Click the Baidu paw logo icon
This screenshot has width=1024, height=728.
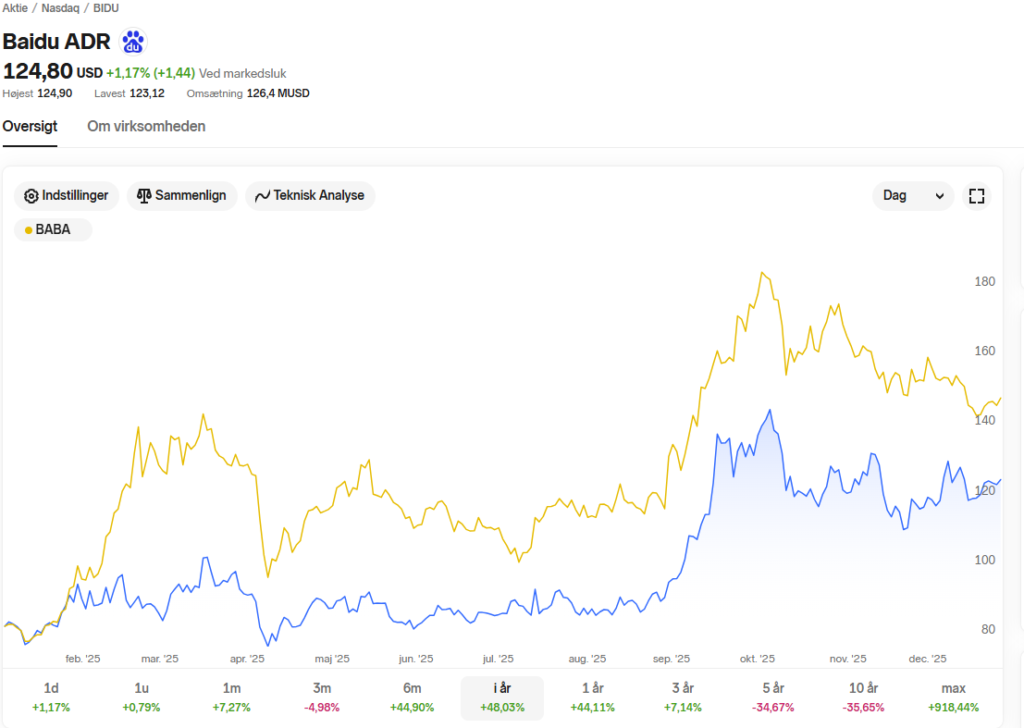pos(133,42)
